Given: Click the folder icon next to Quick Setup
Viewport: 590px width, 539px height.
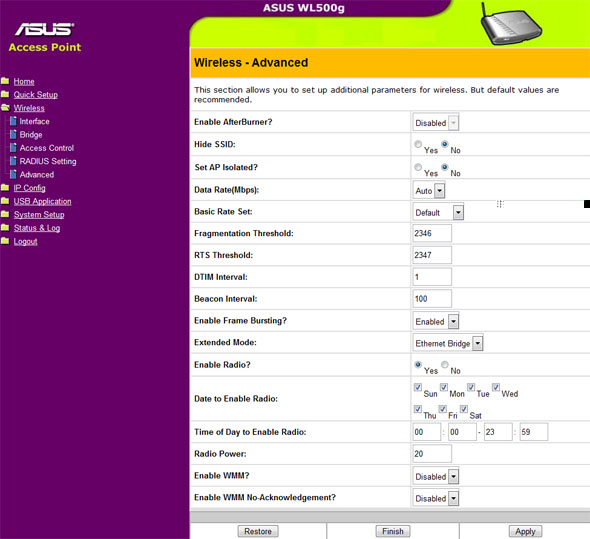Looking at the screenshot, I should click(5, 94).
